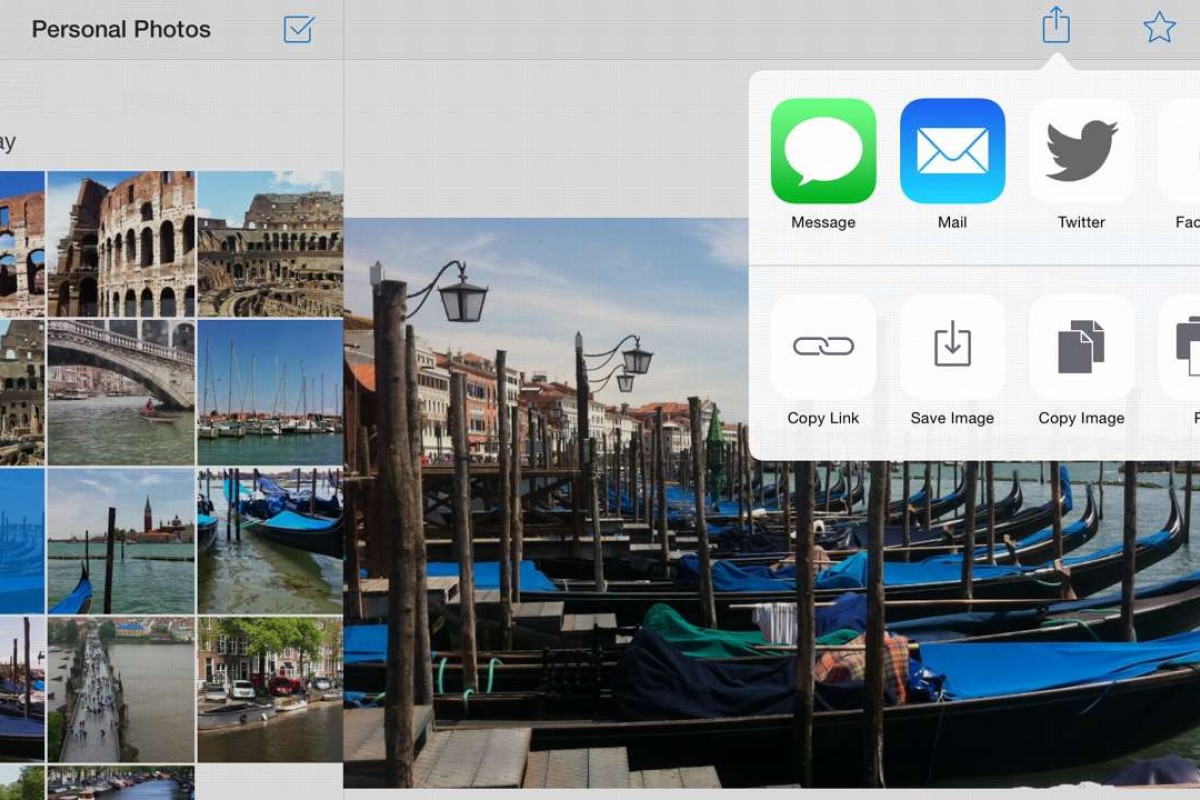
Task: Share the photo to Facebook
Action: 1185,151
